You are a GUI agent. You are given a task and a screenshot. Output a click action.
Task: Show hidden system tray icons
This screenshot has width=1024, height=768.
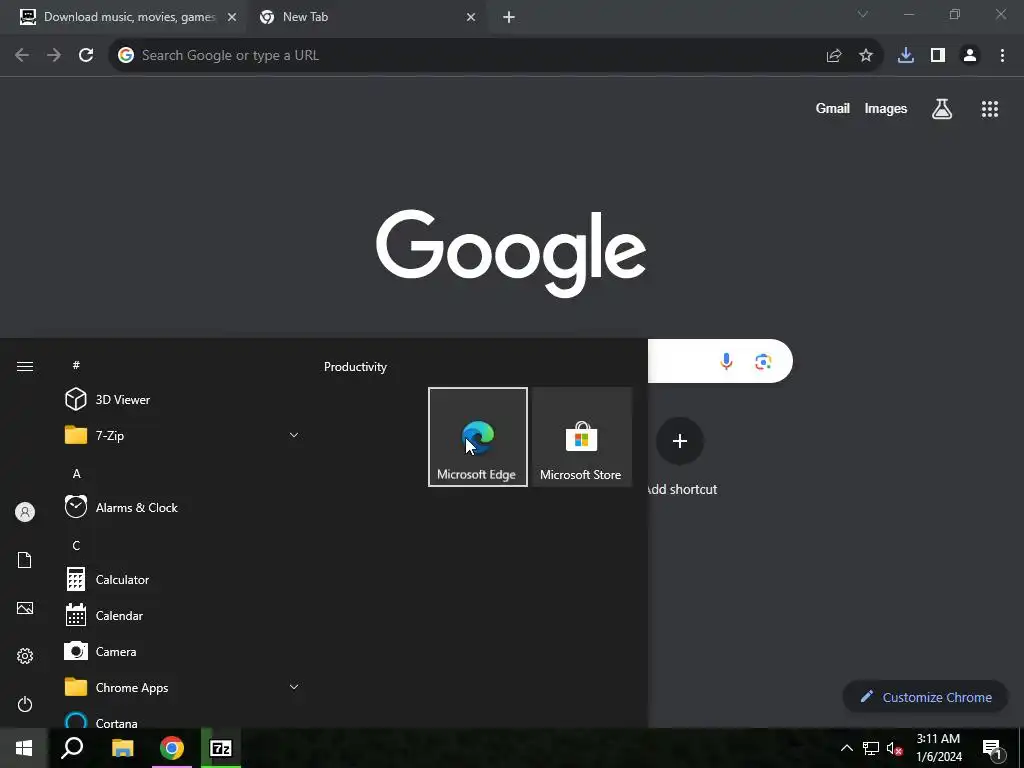click(x=846, y=748)
